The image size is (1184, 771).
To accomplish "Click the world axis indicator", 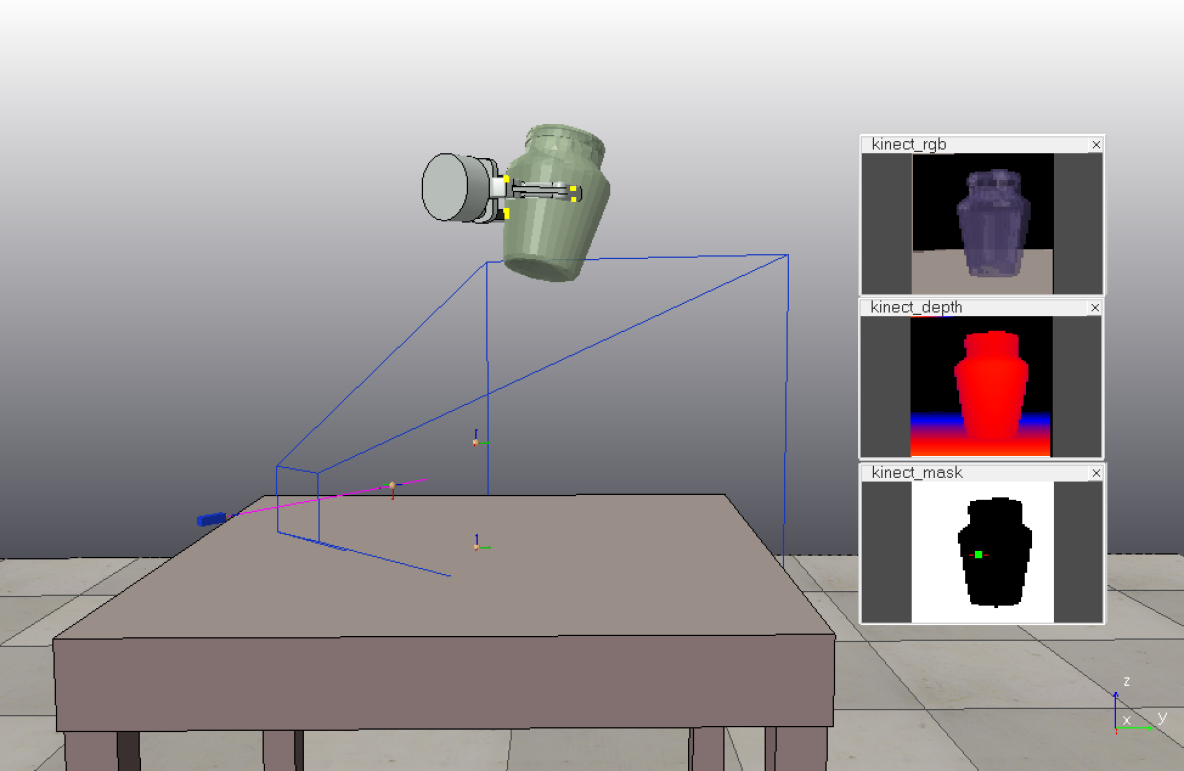I will point(1136,706).
